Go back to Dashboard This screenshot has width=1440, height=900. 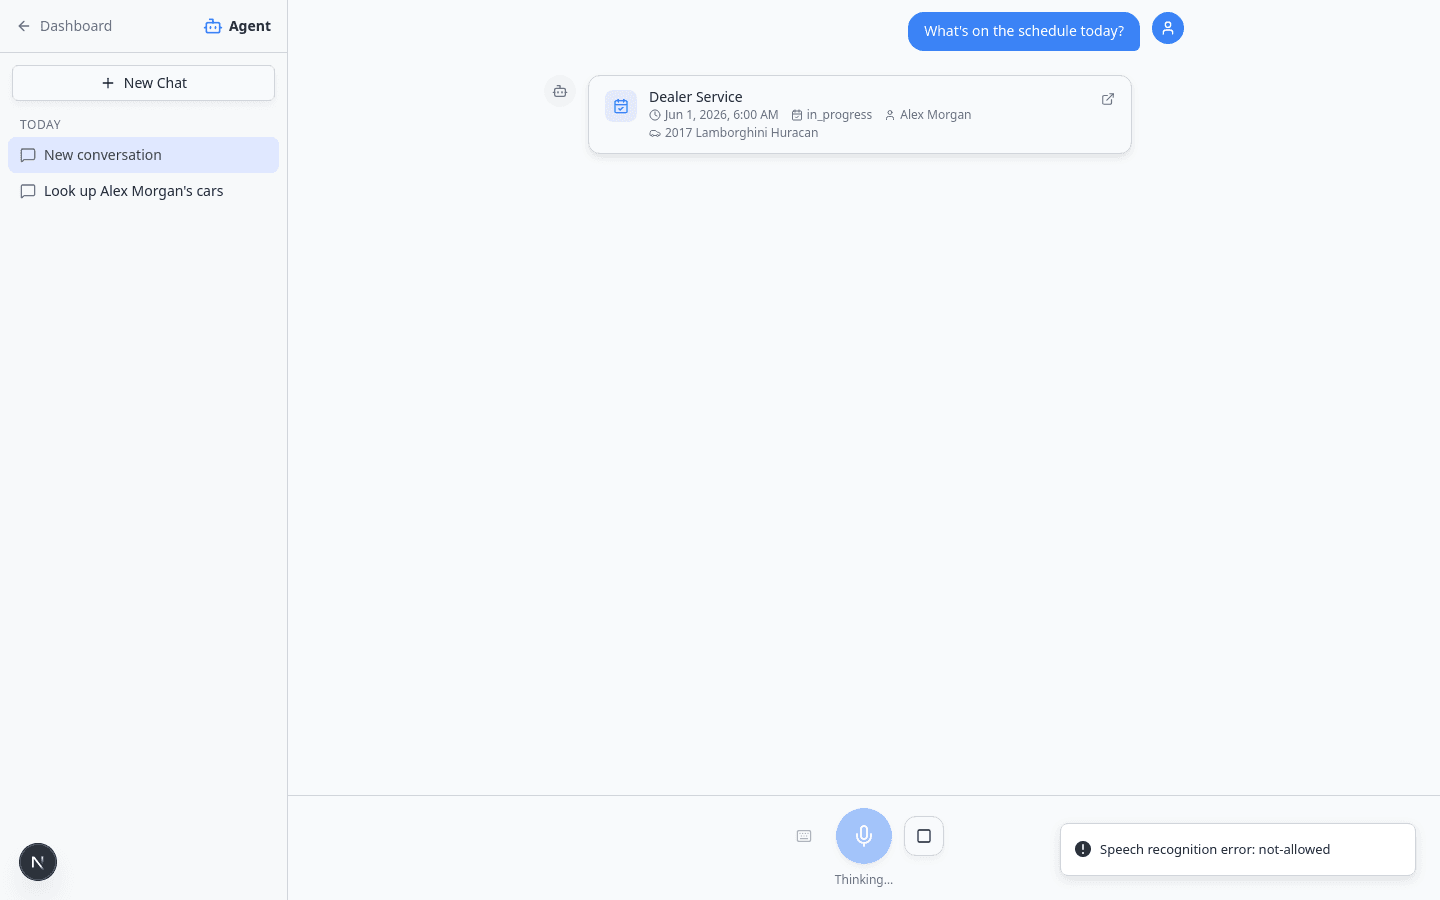65,26
